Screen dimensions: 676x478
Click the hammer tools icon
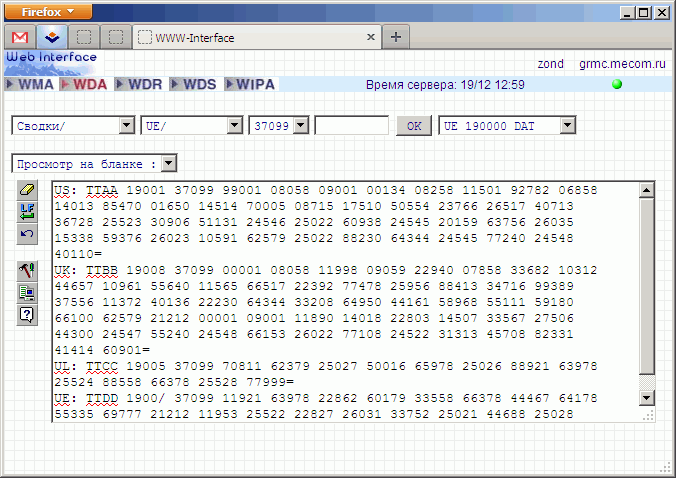(x=27, y=271)
